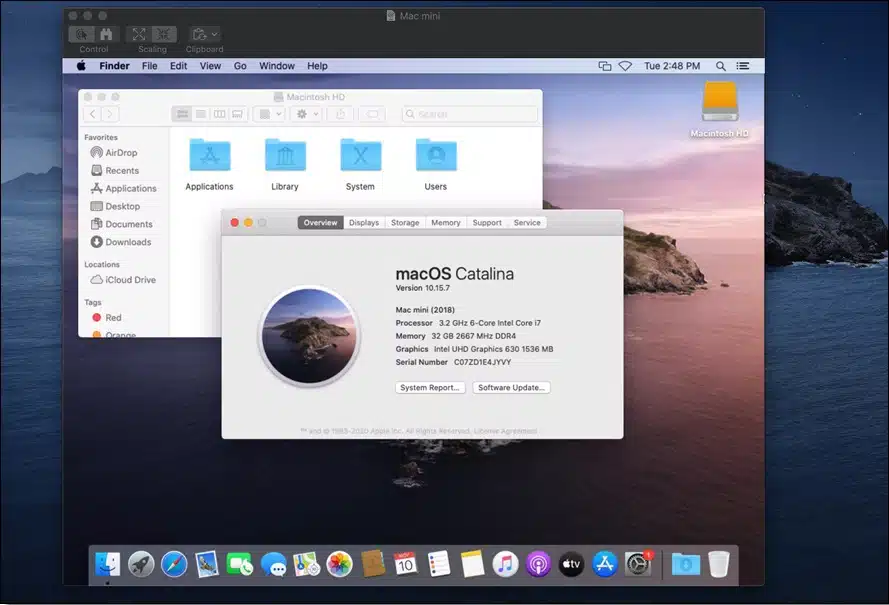Image resolution: width=889 pixels, height=605 pixels.
Task: Switch to observe mode binoculars icon
Action: pos(105,34)
